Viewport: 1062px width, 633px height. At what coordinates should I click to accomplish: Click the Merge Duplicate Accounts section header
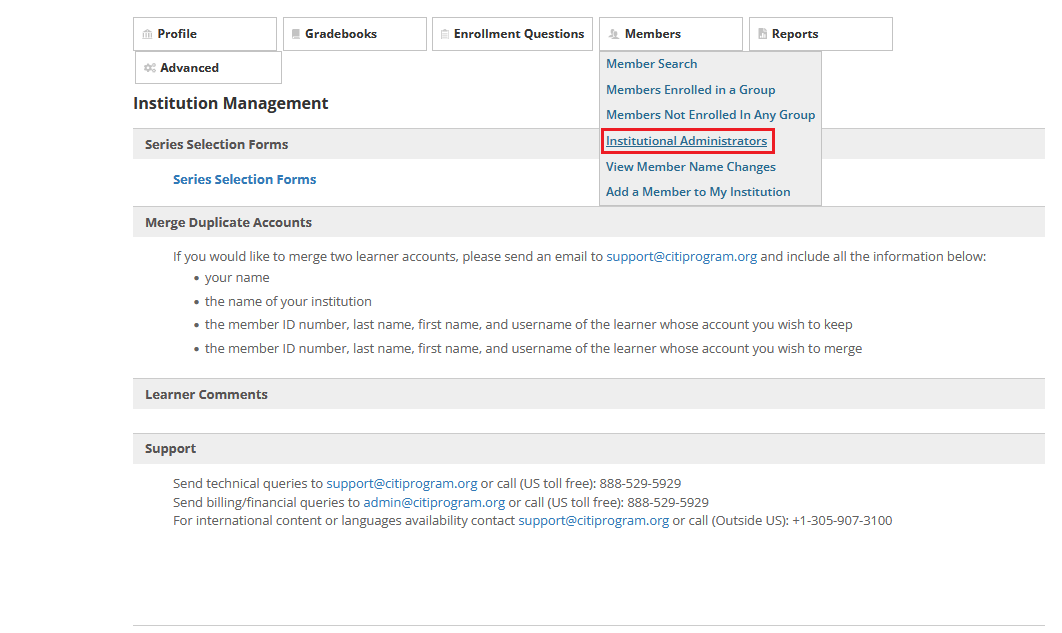[x=589, y=222]
